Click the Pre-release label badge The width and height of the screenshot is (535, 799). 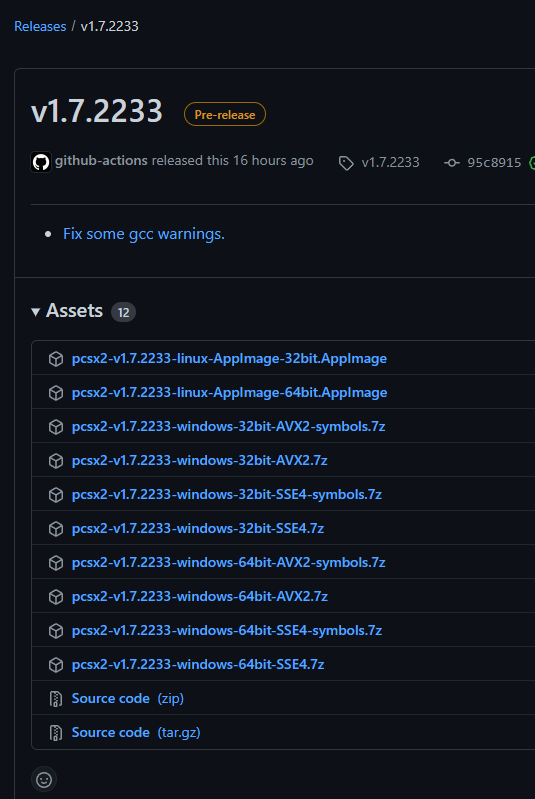pos(225,114)
